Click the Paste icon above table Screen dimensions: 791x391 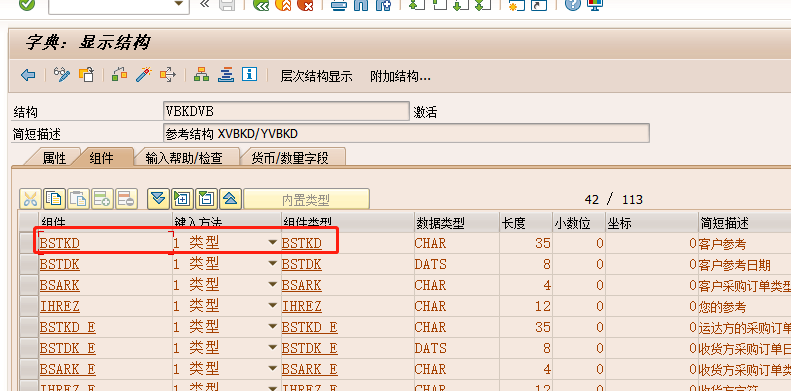[x=78, y=199]
